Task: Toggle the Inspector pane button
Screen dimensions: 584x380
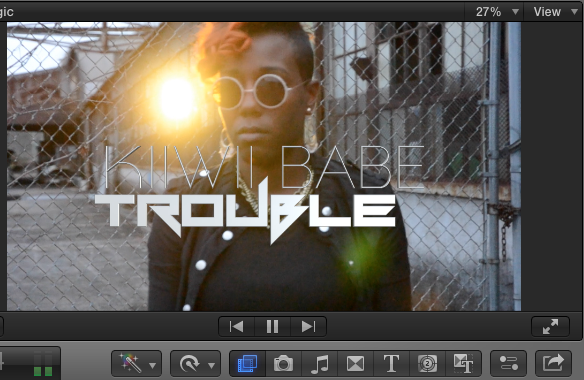Action: [508, 363]
